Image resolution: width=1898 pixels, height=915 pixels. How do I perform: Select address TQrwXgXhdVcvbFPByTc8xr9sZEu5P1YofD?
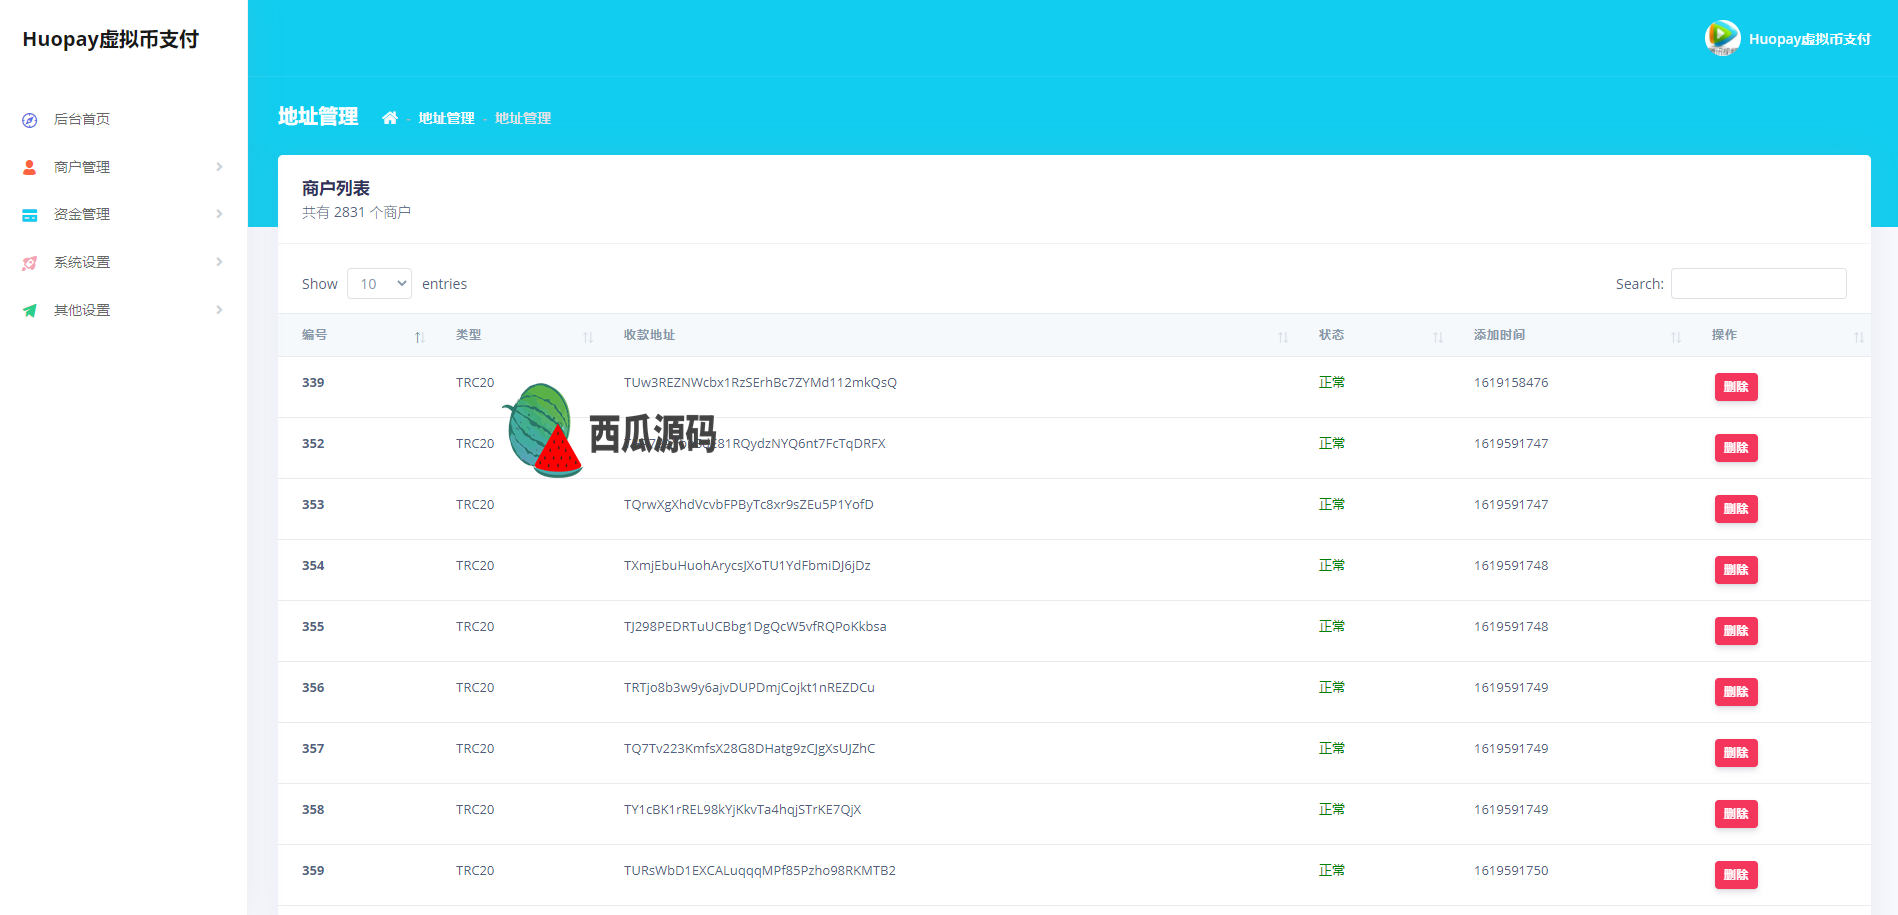point(749,504)
